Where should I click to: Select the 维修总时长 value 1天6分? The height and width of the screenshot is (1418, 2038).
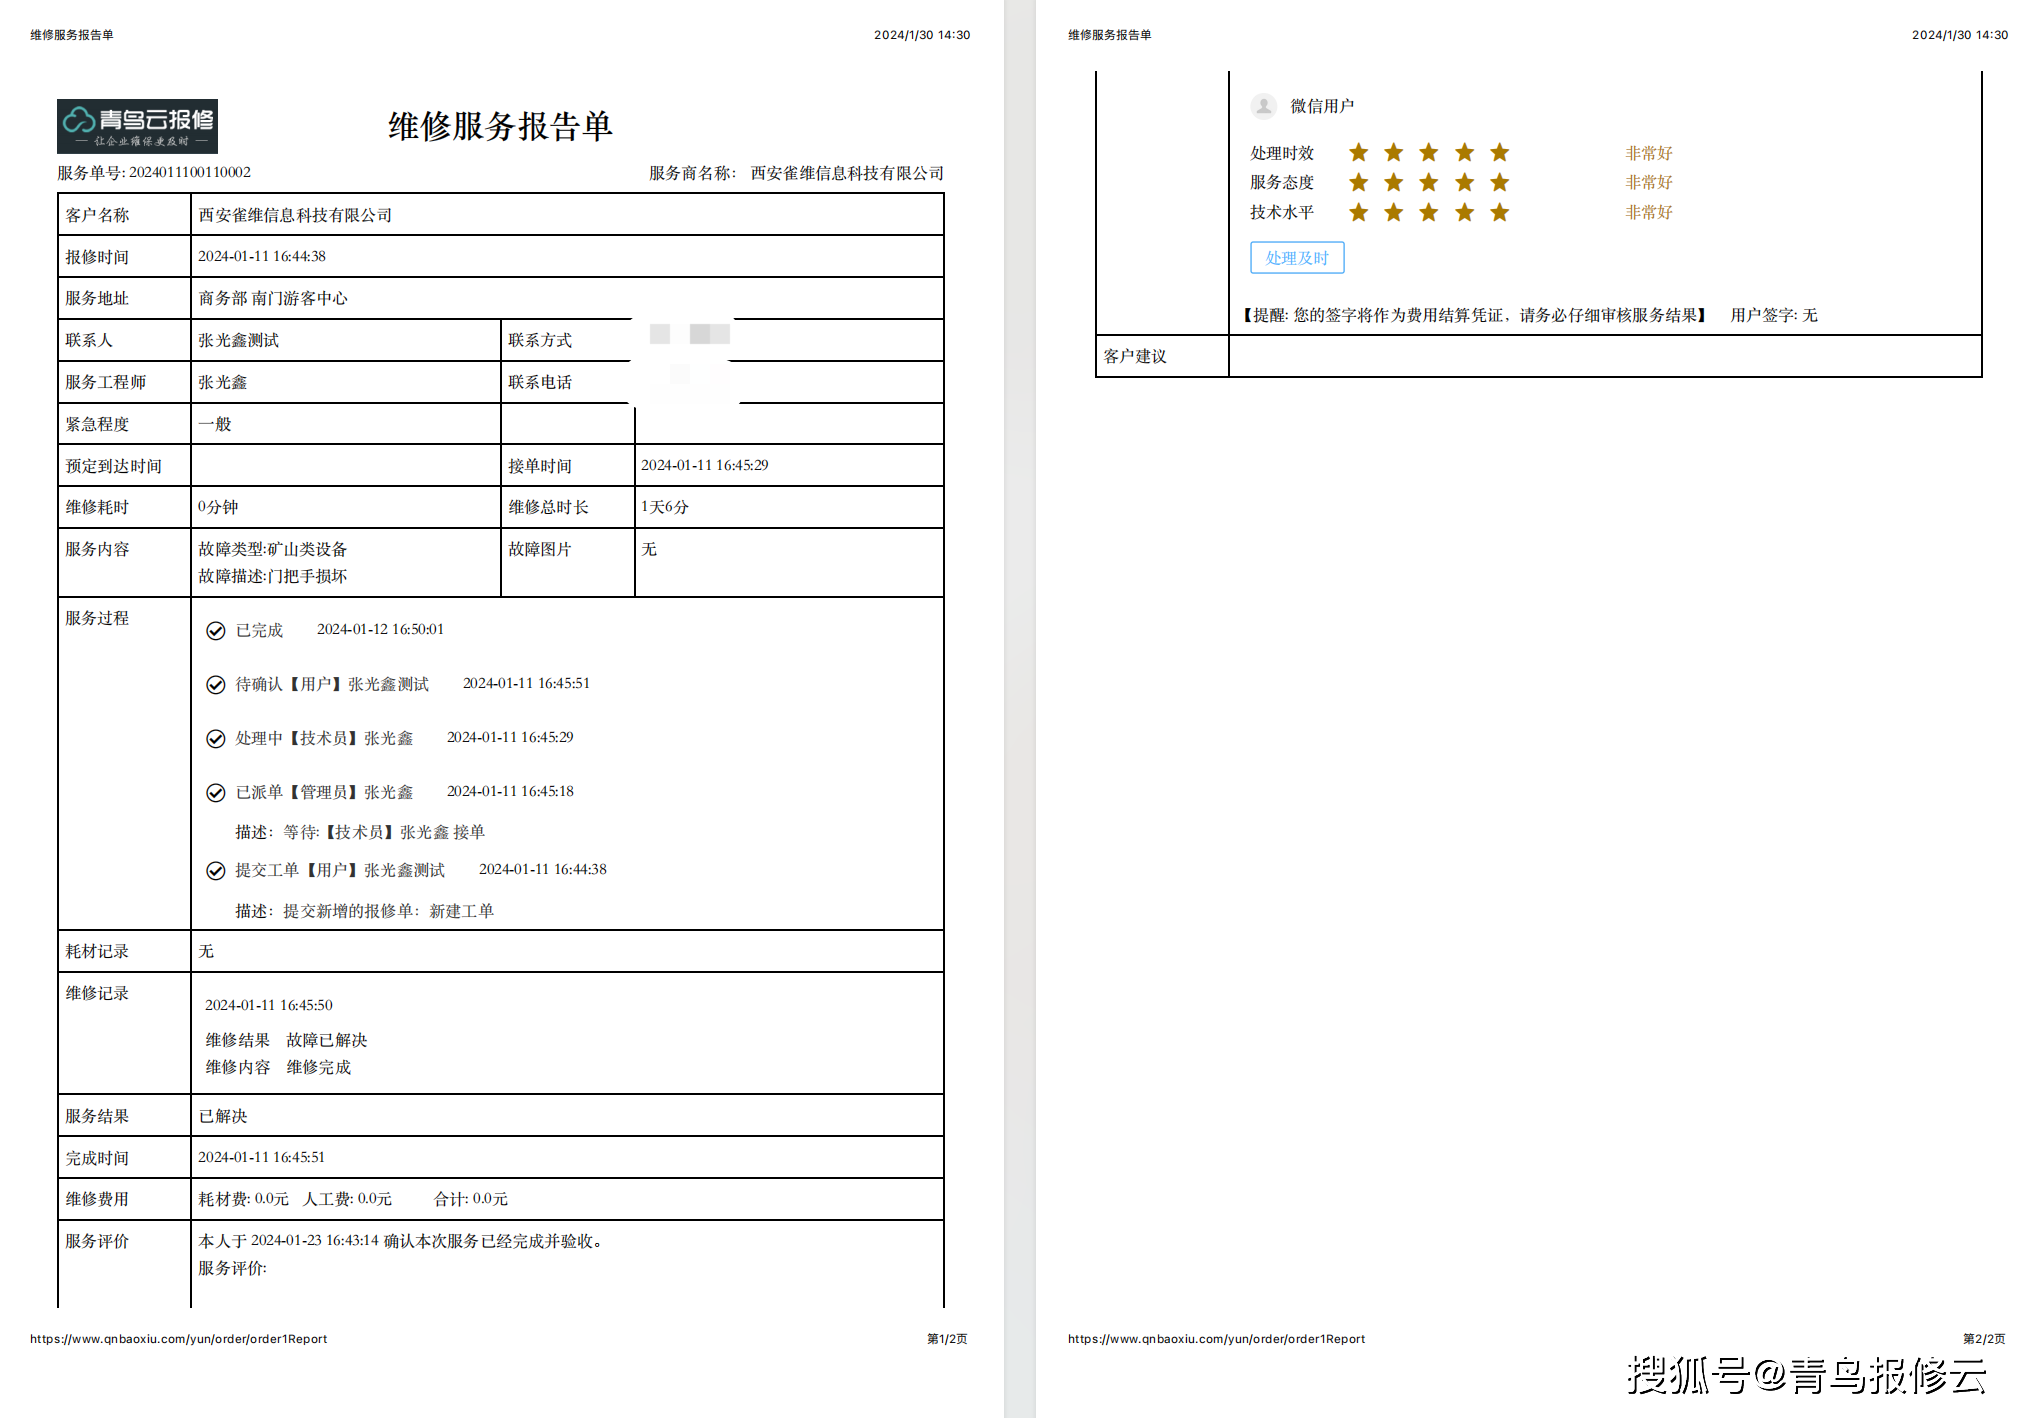[665, 507]
